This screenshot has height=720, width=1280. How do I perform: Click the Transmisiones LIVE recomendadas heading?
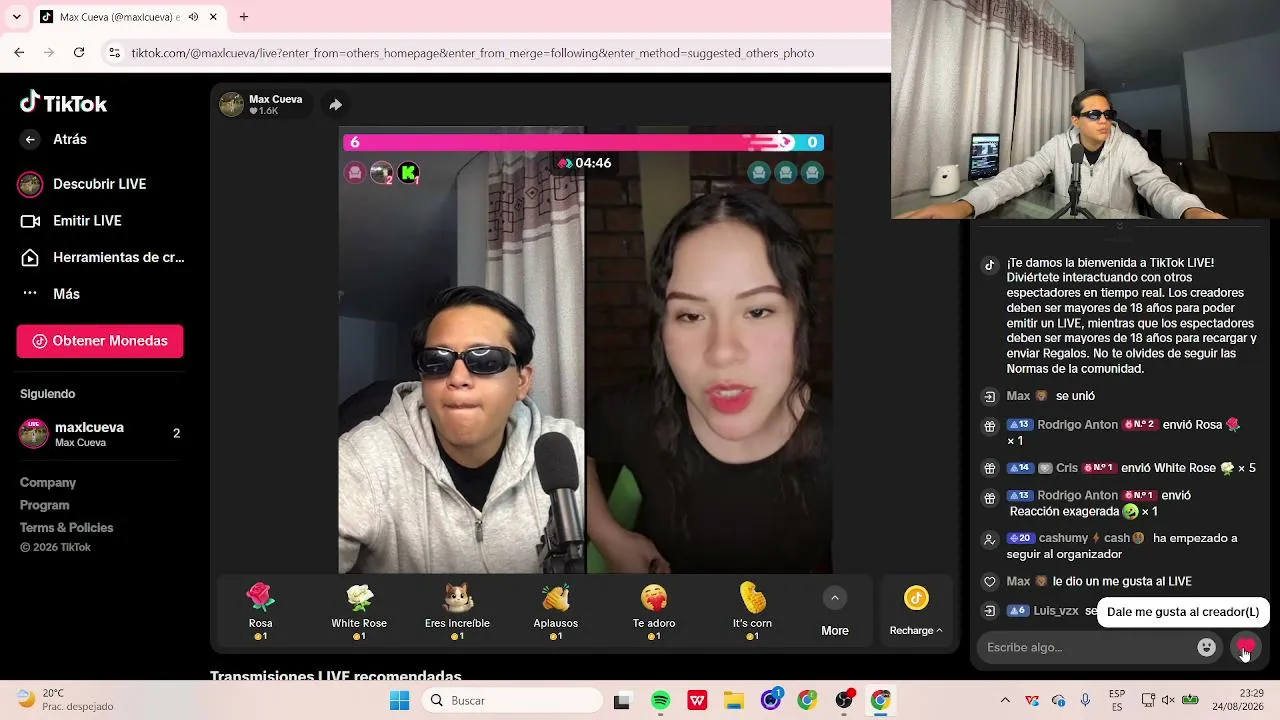click(336, 674)
